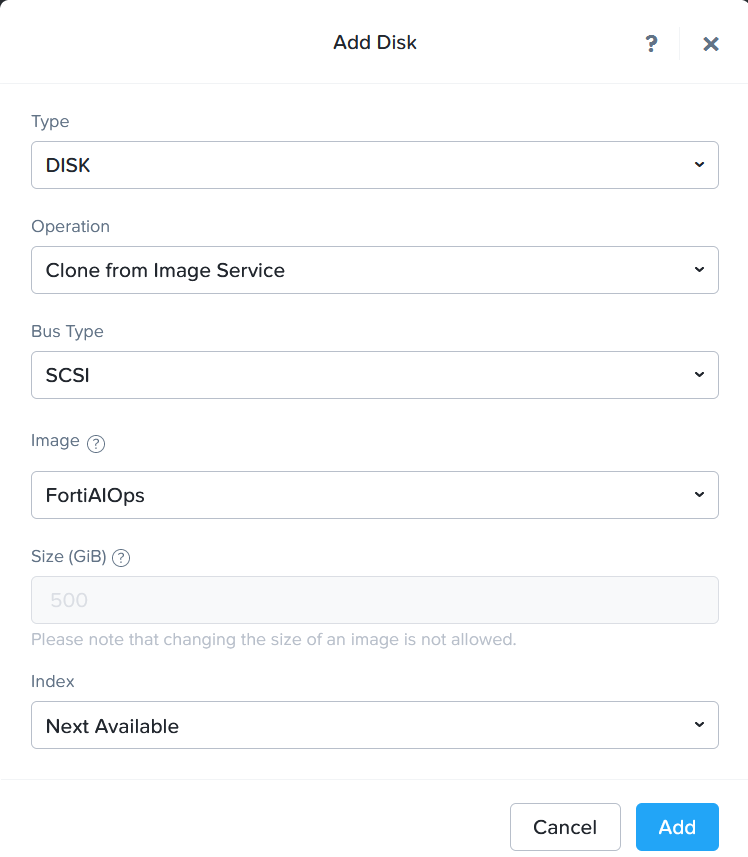Expand the Bus Type dropdown showing SCSI
Viewport: 748px width, 857px height.
tap(360, 375)
